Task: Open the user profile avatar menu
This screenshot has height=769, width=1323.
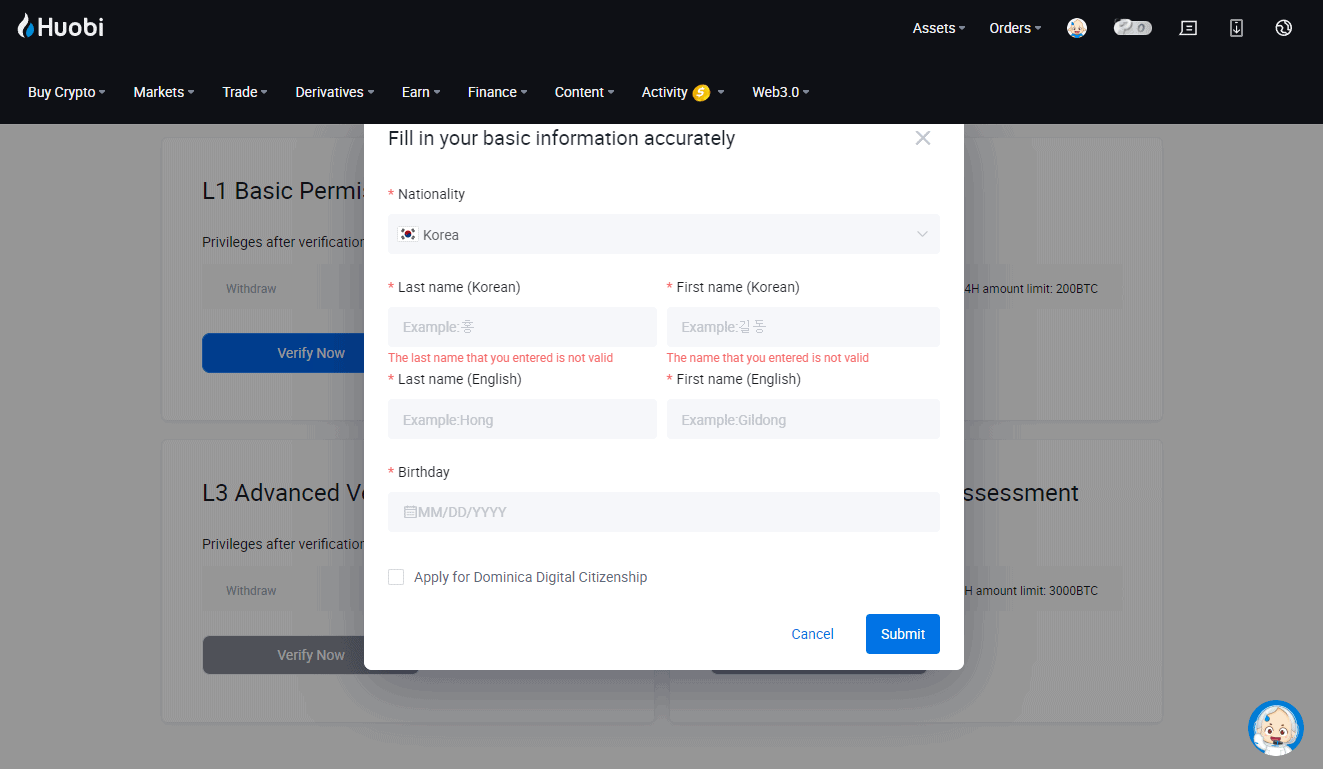Action: tap(1077, 28)
